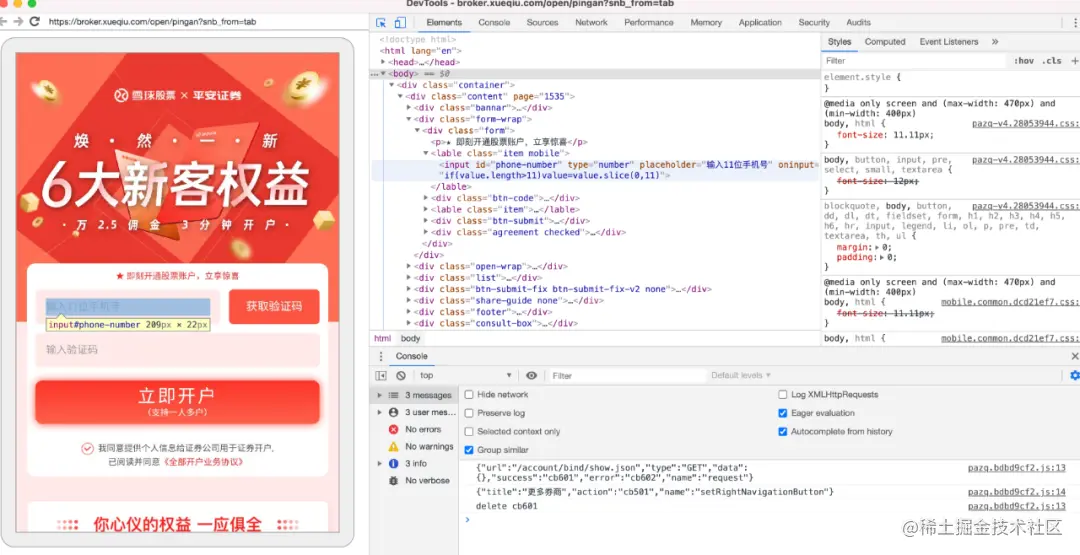The image size is (1080, 555).
Task: Toggle the device toolbar icon
Action: pos(399,23)
